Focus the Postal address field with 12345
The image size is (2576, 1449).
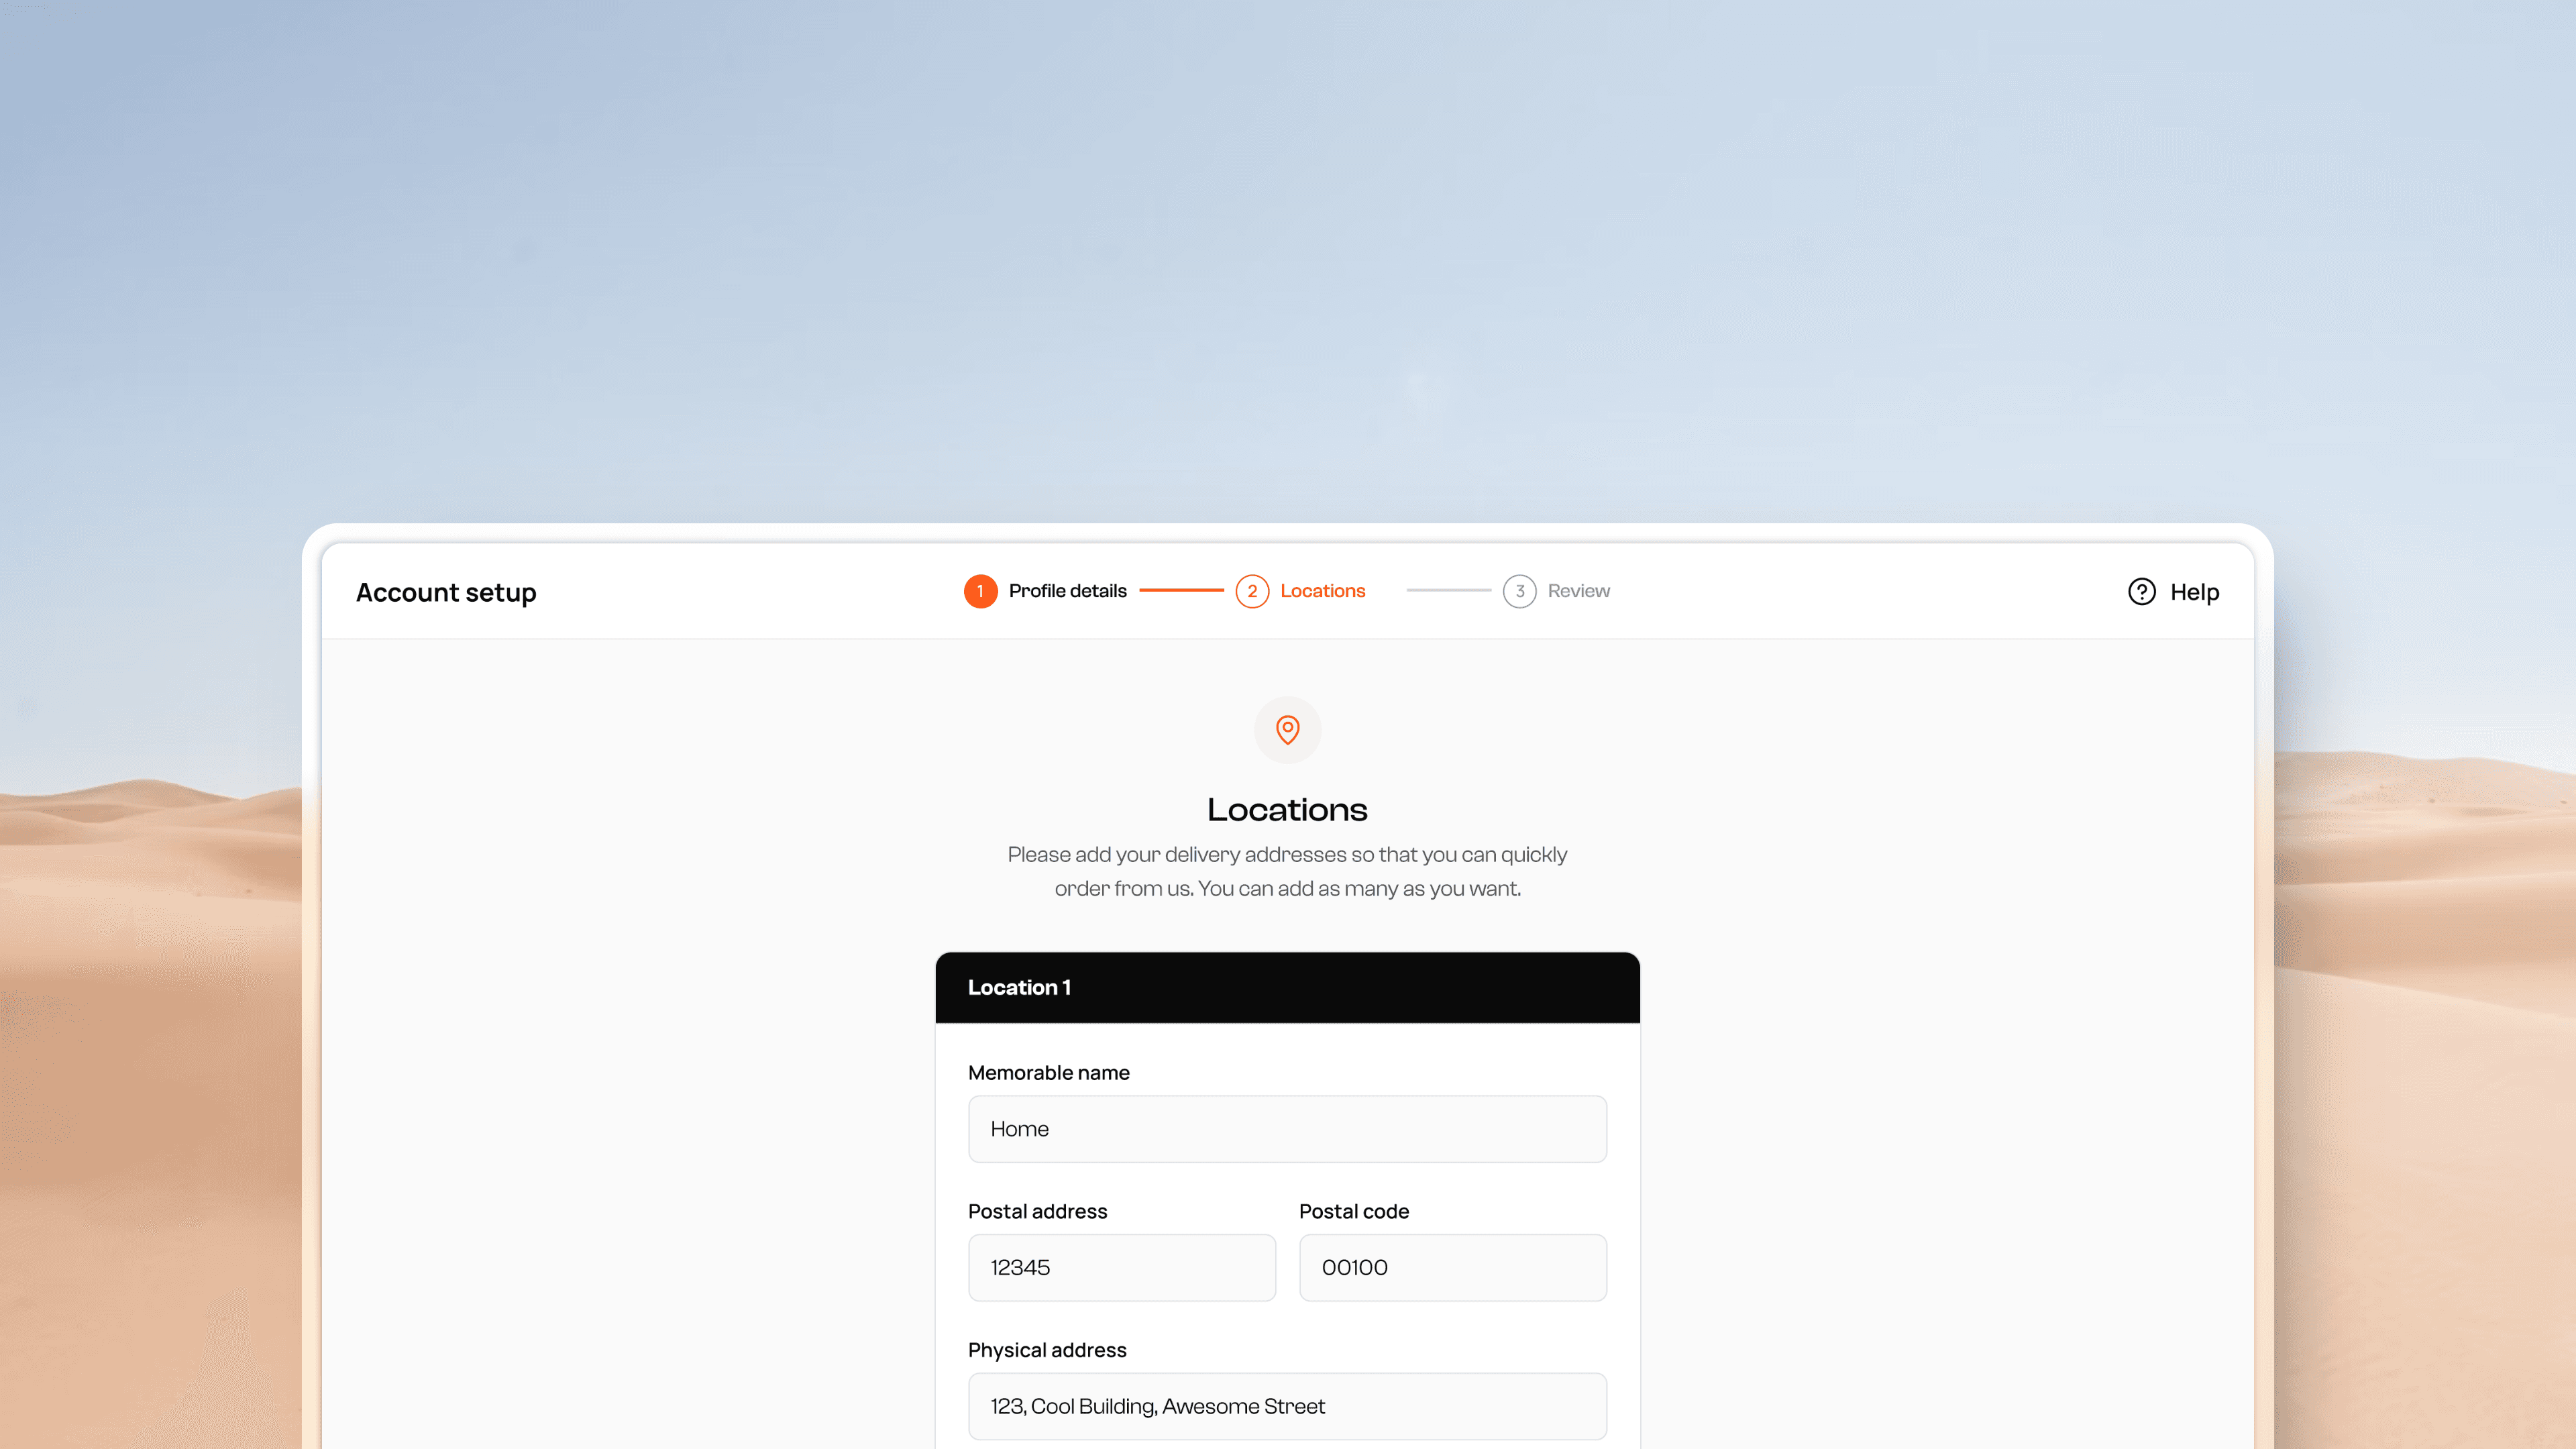[1122, 1268]
